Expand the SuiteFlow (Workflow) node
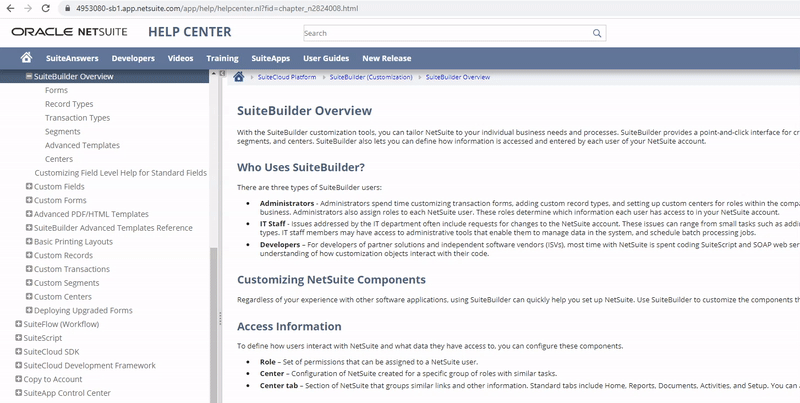Viewport: 800px width, 403px height. tap(19, 324)
